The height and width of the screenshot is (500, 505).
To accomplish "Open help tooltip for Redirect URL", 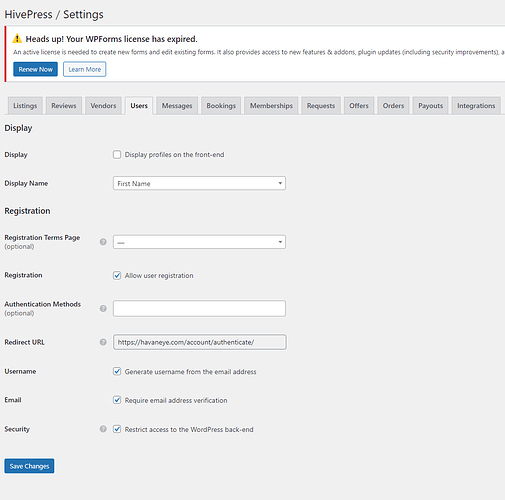I will tap(103, 342).
